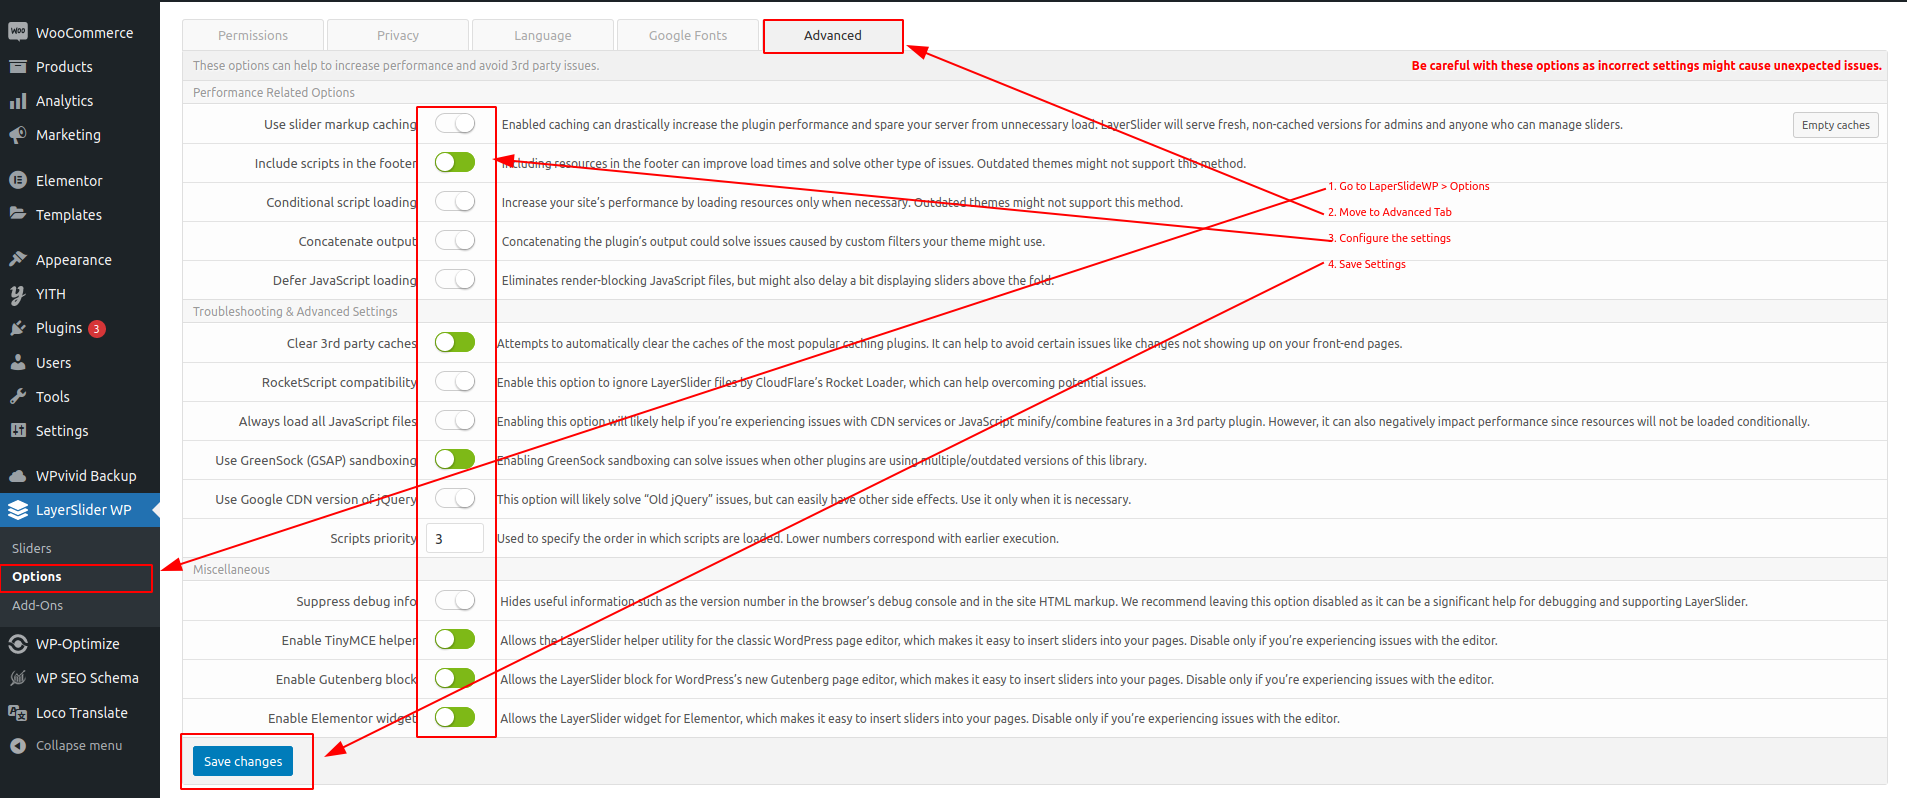Open Sliders submenu item
Screen dimensions: 1907x798
click(x=32, y=549)
